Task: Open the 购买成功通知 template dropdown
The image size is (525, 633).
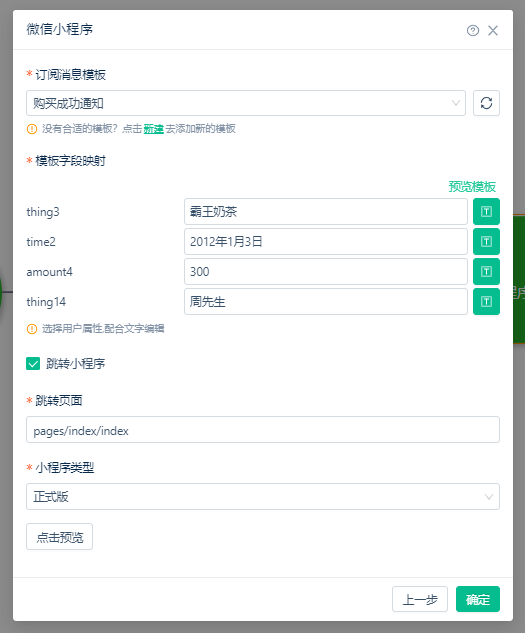Action: 246,103
